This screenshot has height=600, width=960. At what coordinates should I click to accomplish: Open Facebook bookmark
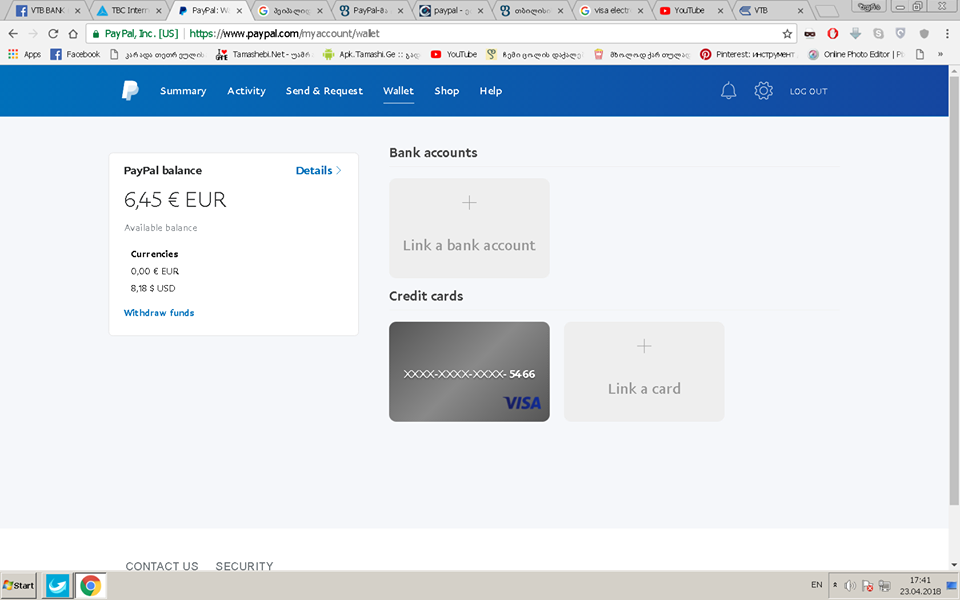75,54
